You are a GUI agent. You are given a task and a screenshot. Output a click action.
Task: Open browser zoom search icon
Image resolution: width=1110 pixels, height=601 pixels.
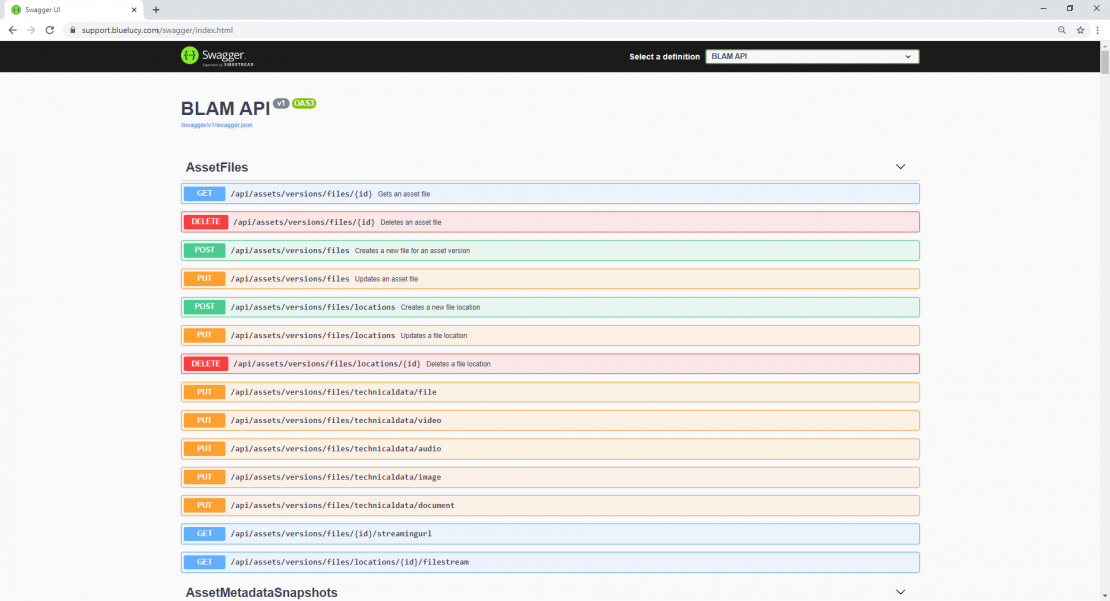pos(1062,30)
